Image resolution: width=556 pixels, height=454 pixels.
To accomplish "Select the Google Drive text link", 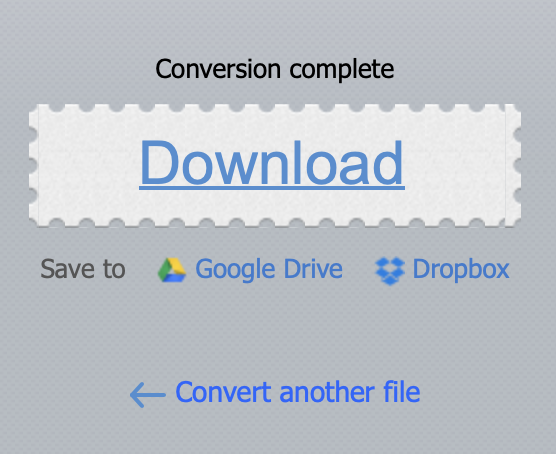I will (x=269, y=269).
